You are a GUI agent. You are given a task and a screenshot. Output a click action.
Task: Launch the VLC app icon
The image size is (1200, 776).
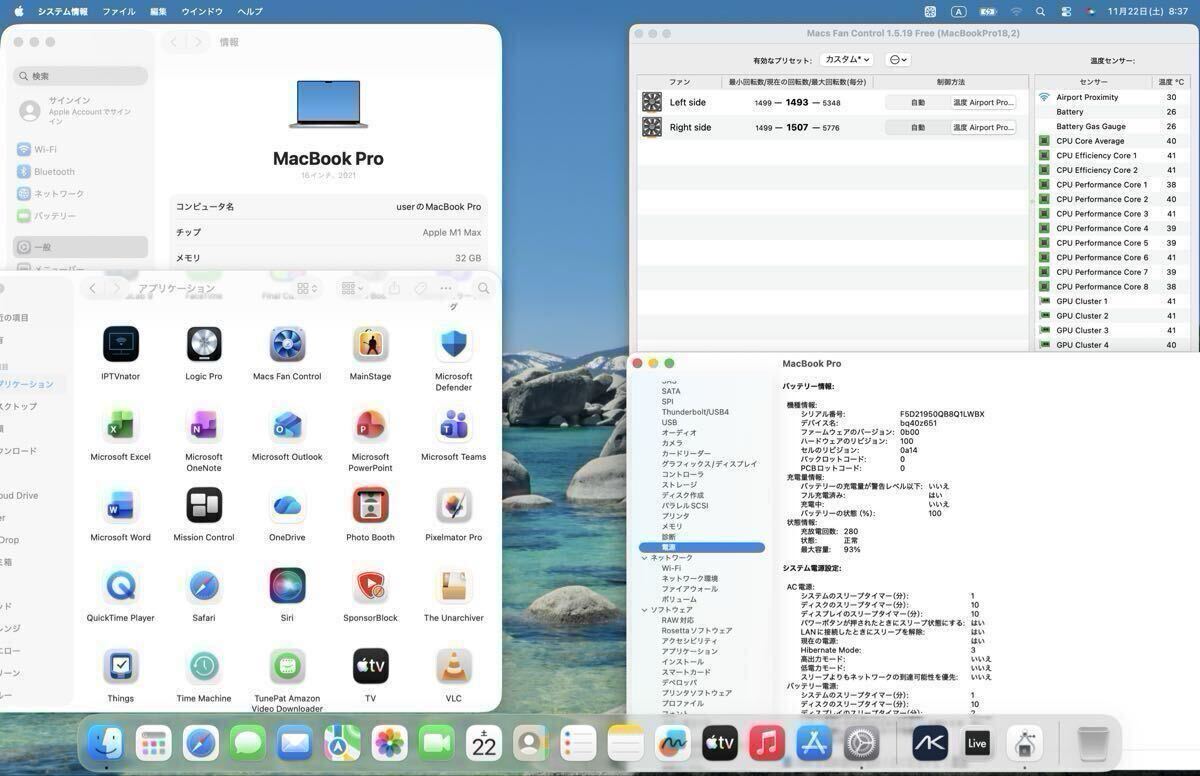453,667
